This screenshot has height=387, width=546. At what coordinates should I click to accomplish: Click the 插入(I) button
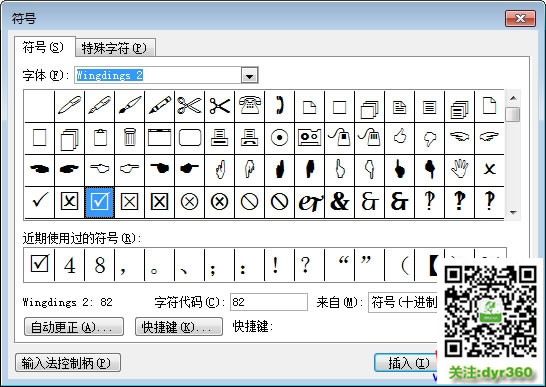point(406,363)
